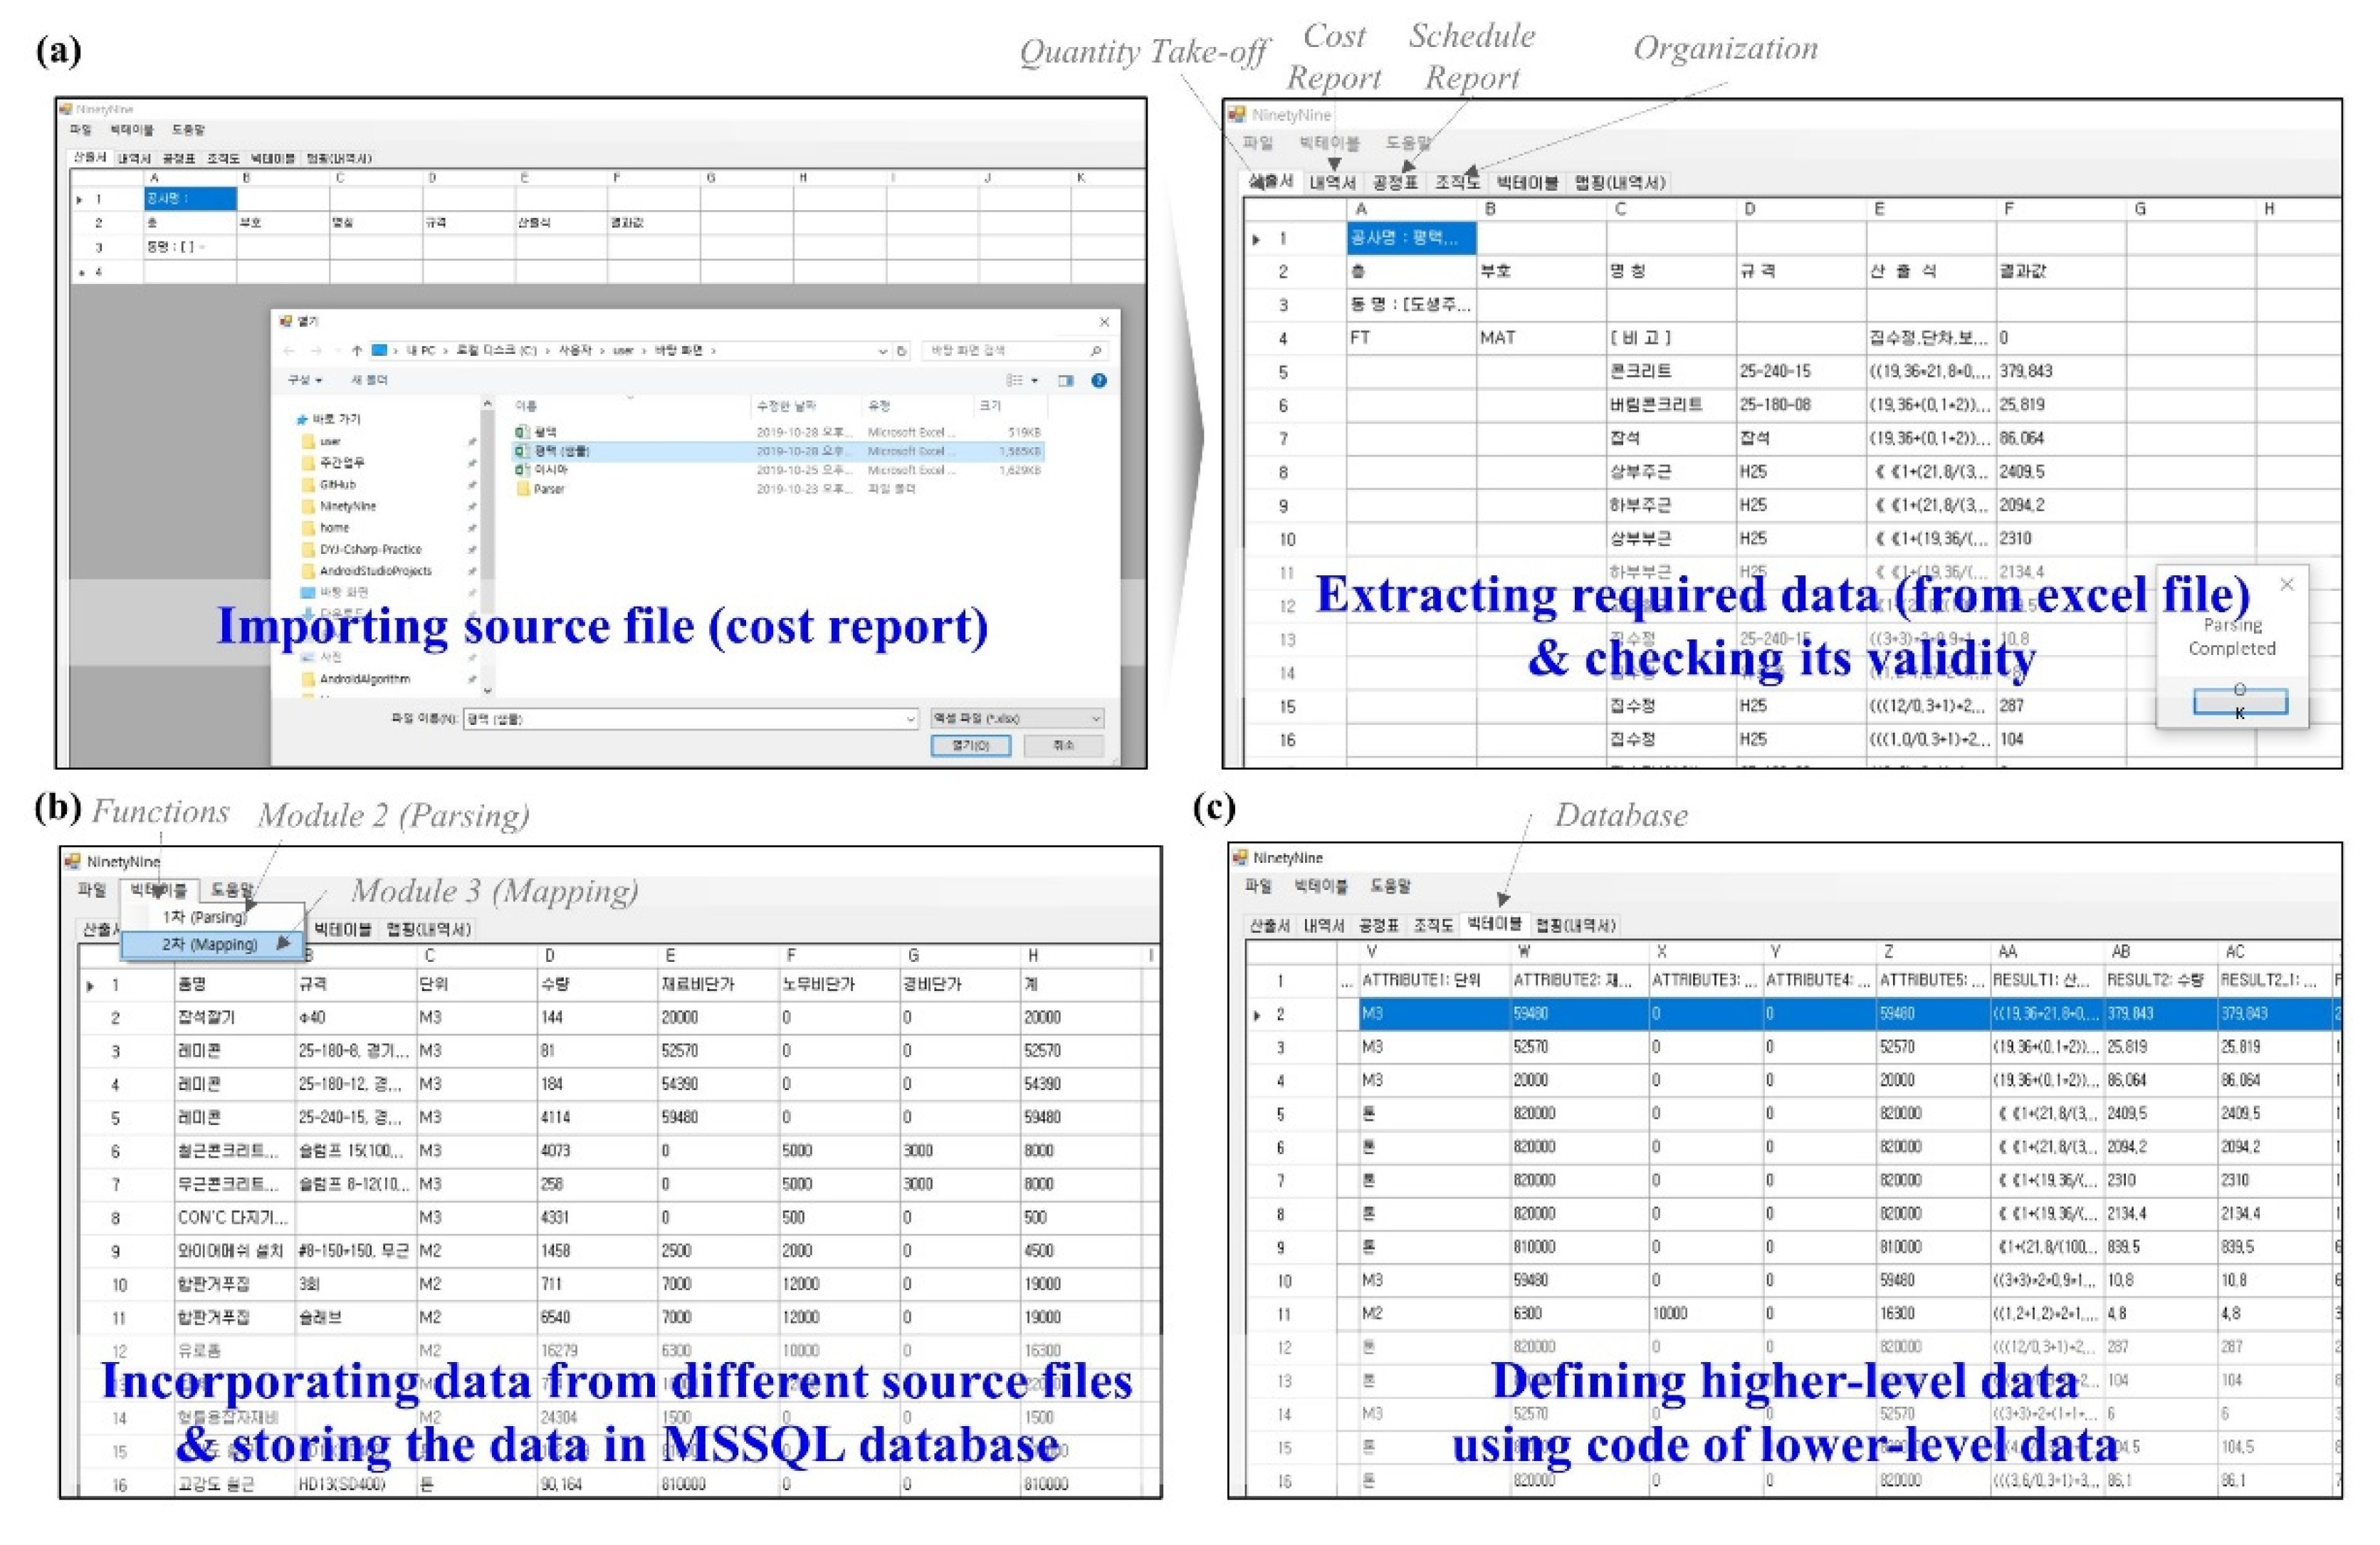Click the up-directory arrow in file dialog
Viewport: 2380px width, 1545px height.
point(357,351)
